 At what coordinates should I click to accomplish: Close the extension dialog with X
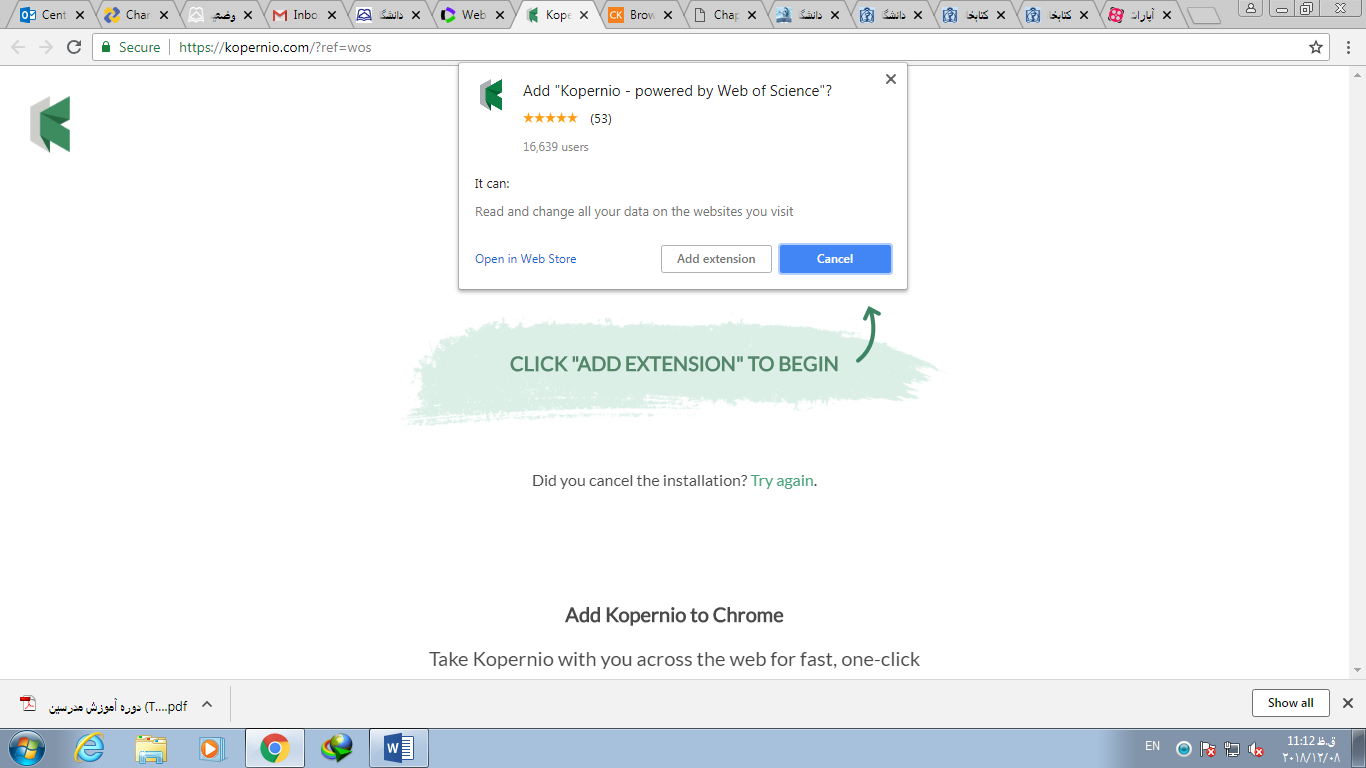click(890, 80)
